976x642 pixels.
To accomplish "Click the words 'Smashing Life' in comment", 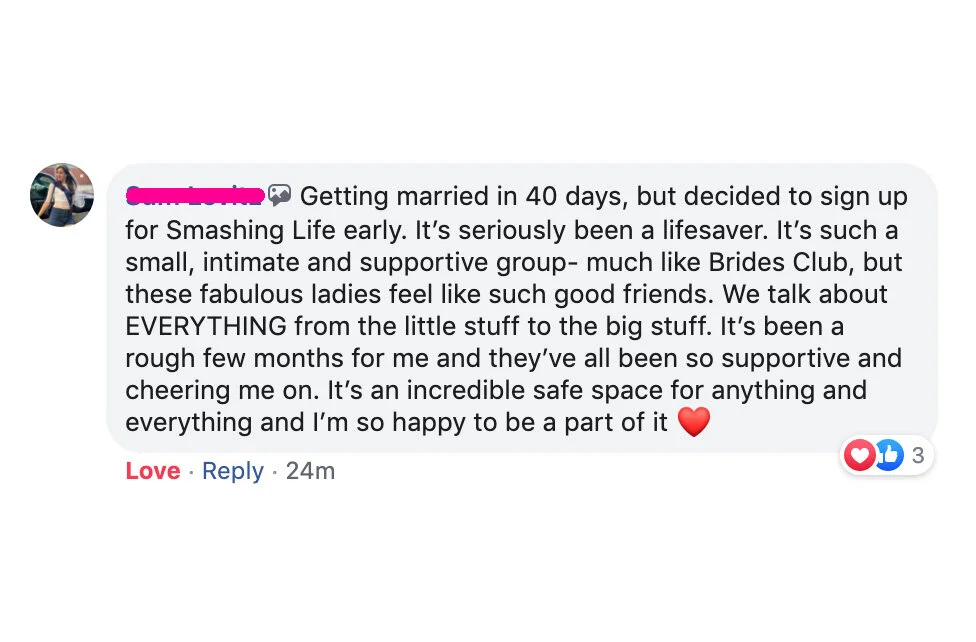I will [251, 230].
